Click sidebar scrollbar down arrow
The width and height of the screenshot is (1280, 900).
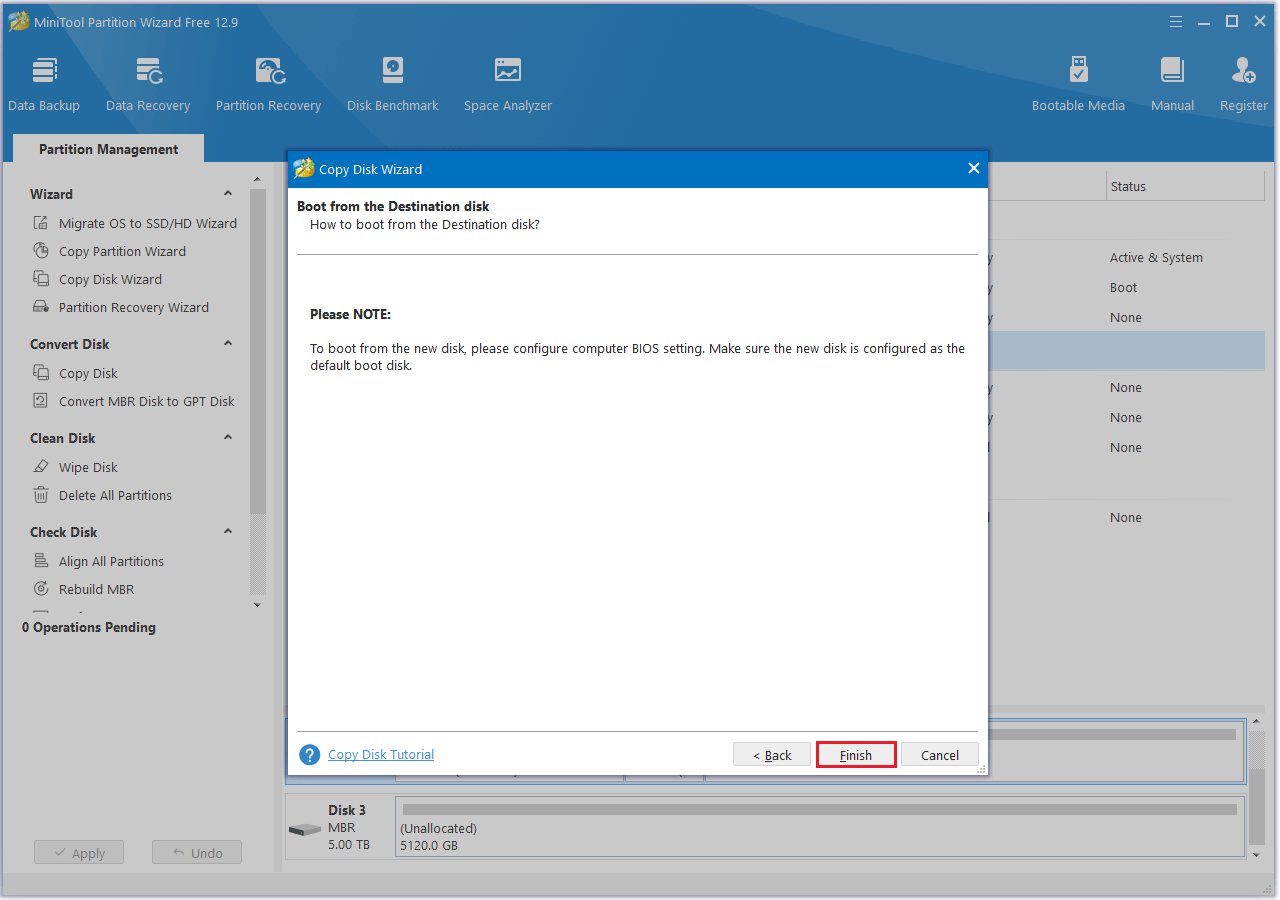coord(257,605)
